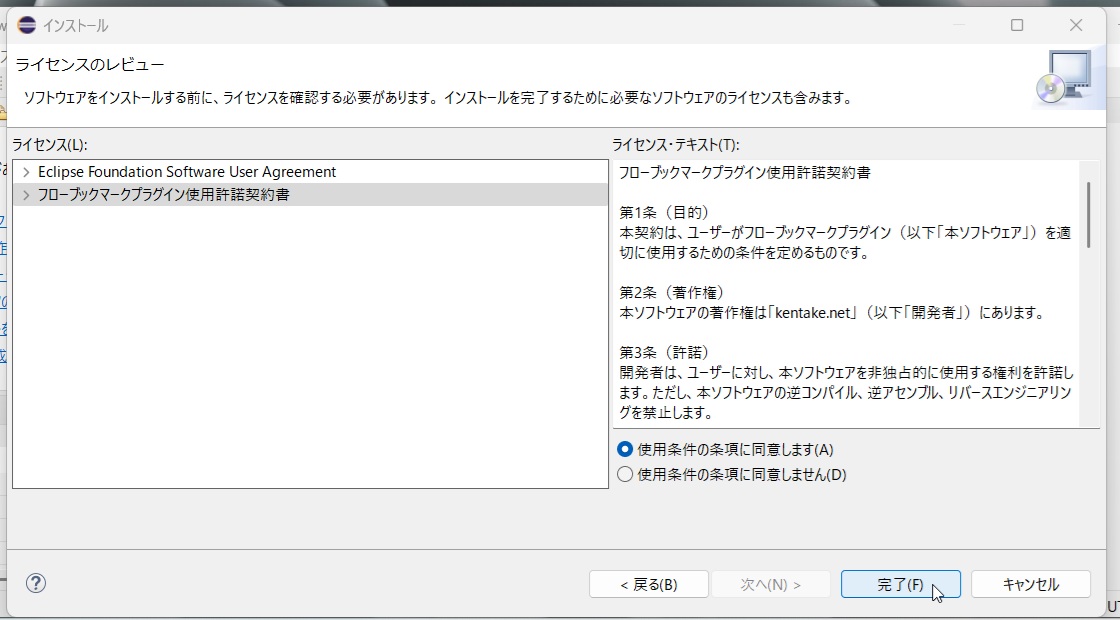
Task: Expand the Eclipse Foundation Software User Agreement node
Action: pyautogui.click(x=26, y=172)
